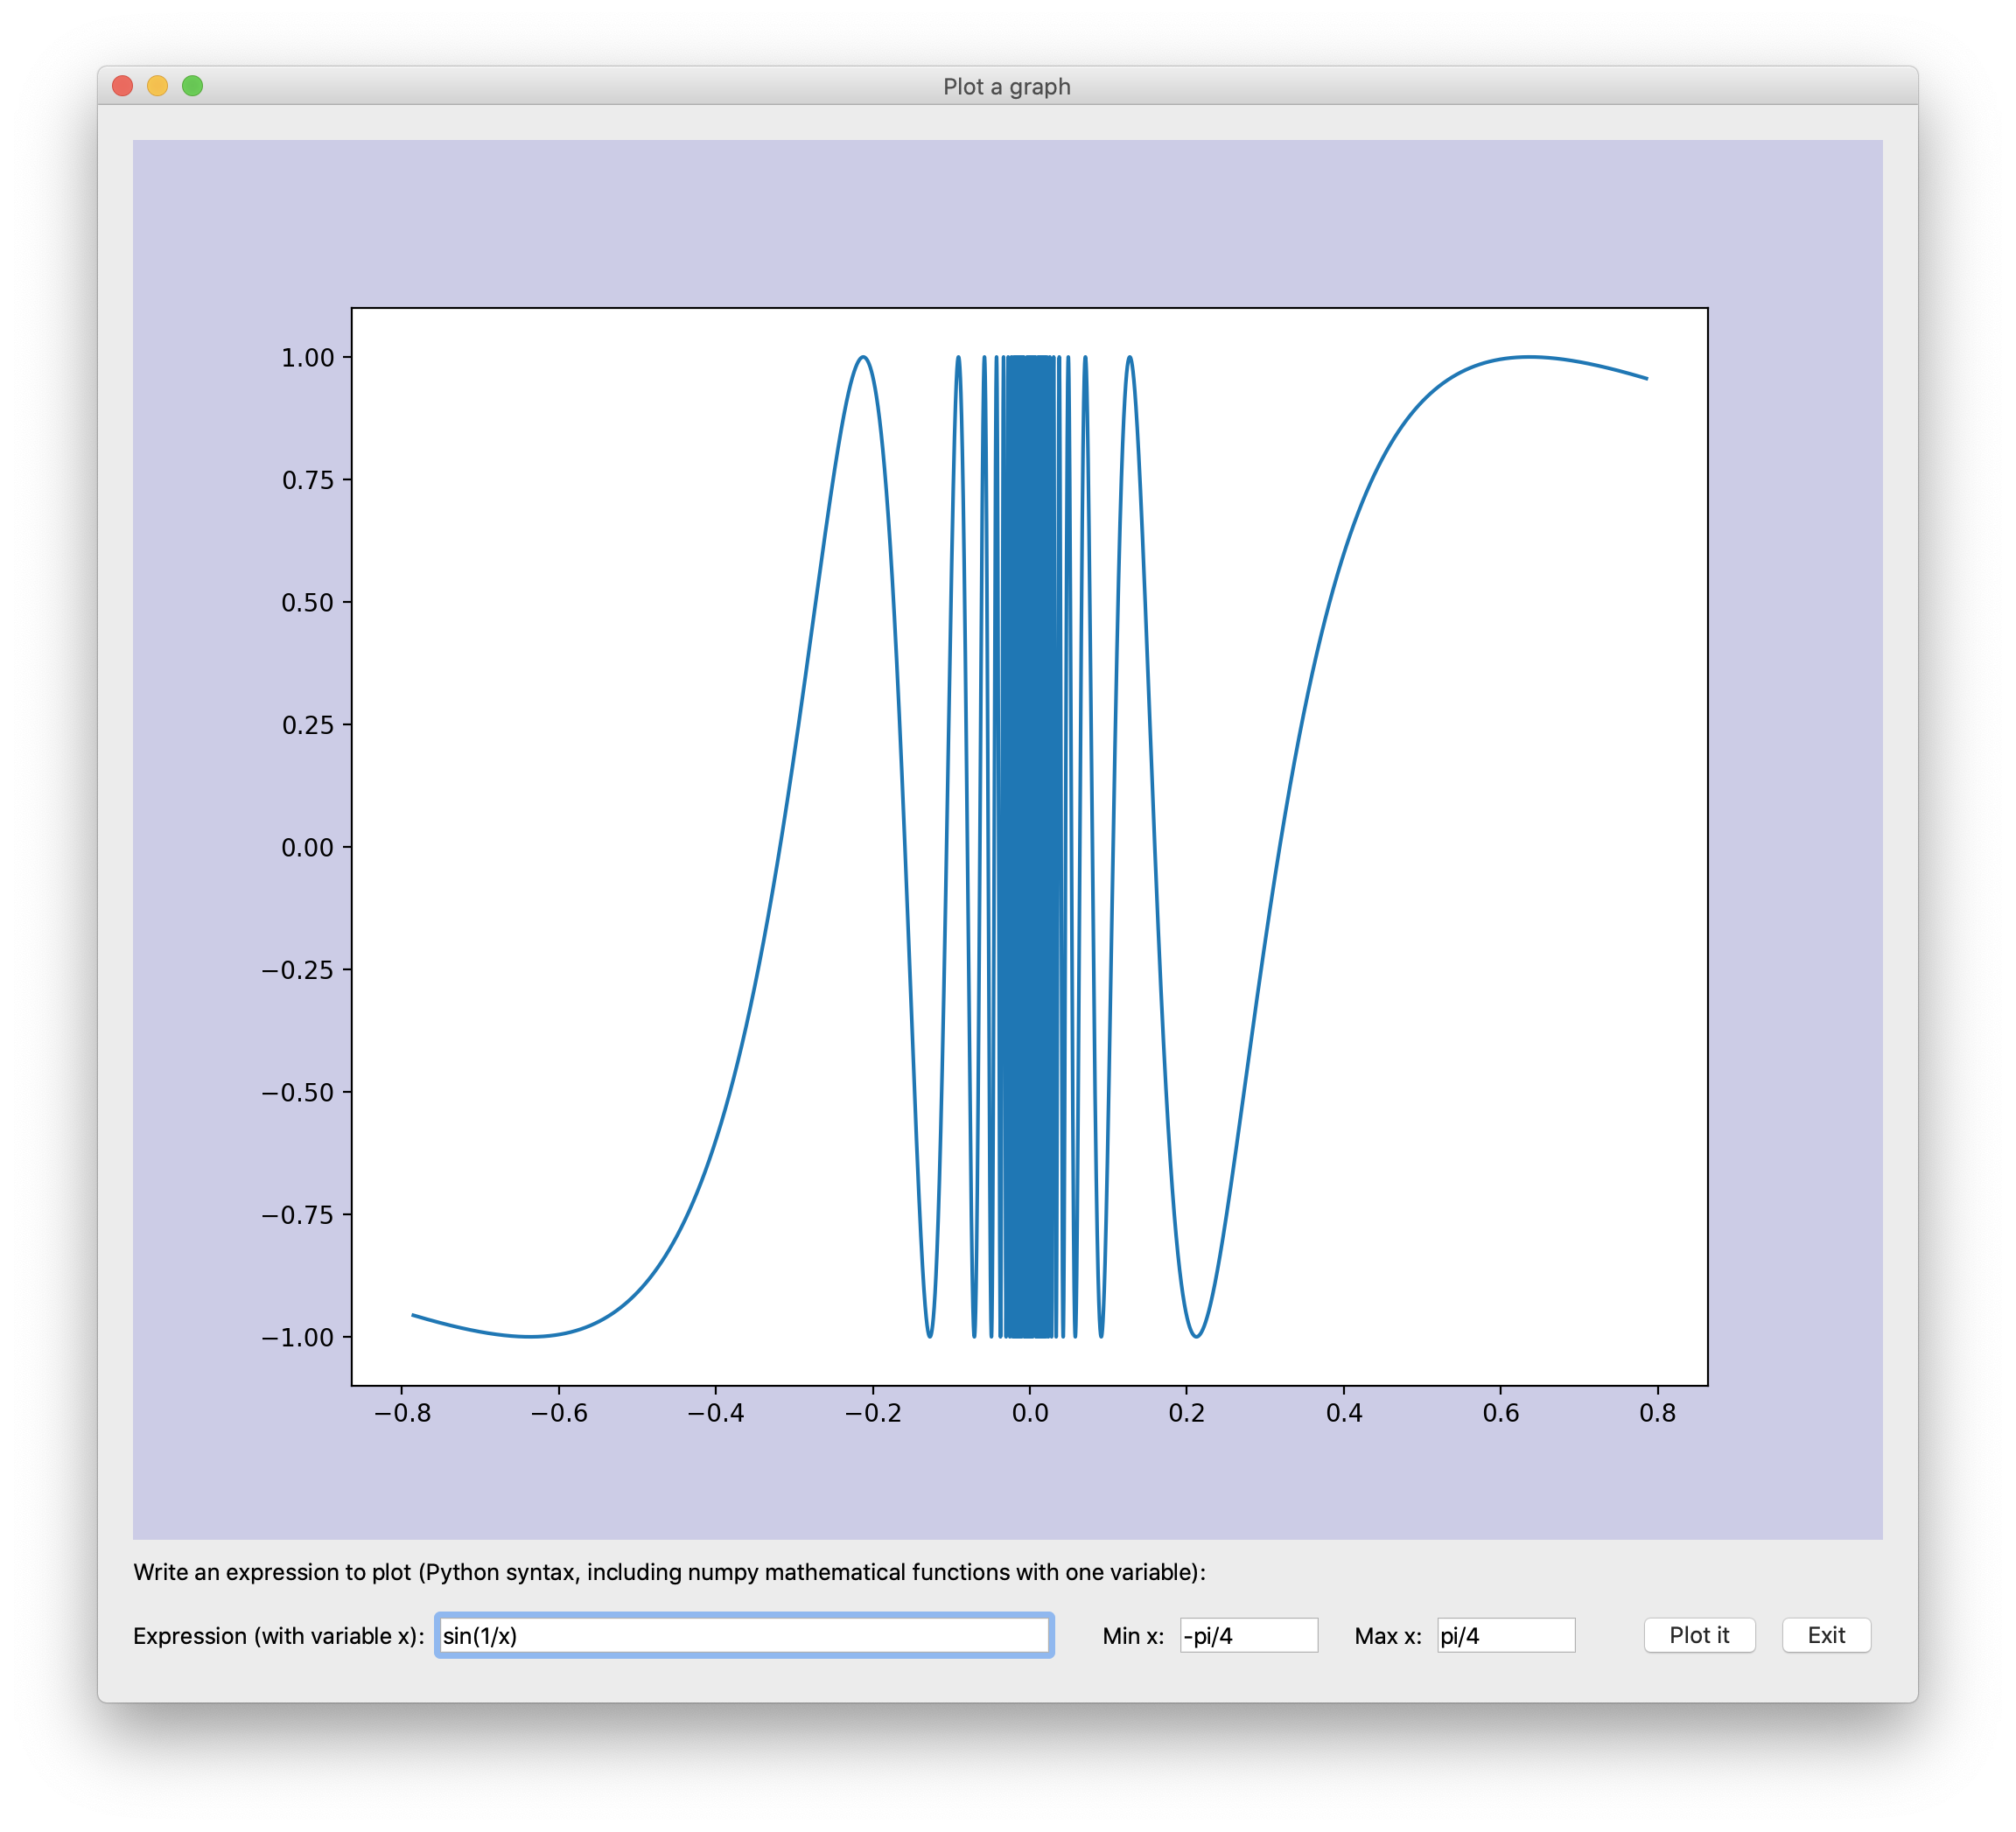
Task: Click the −0.8 x-axis tick label
Action: click(402, 1413)
